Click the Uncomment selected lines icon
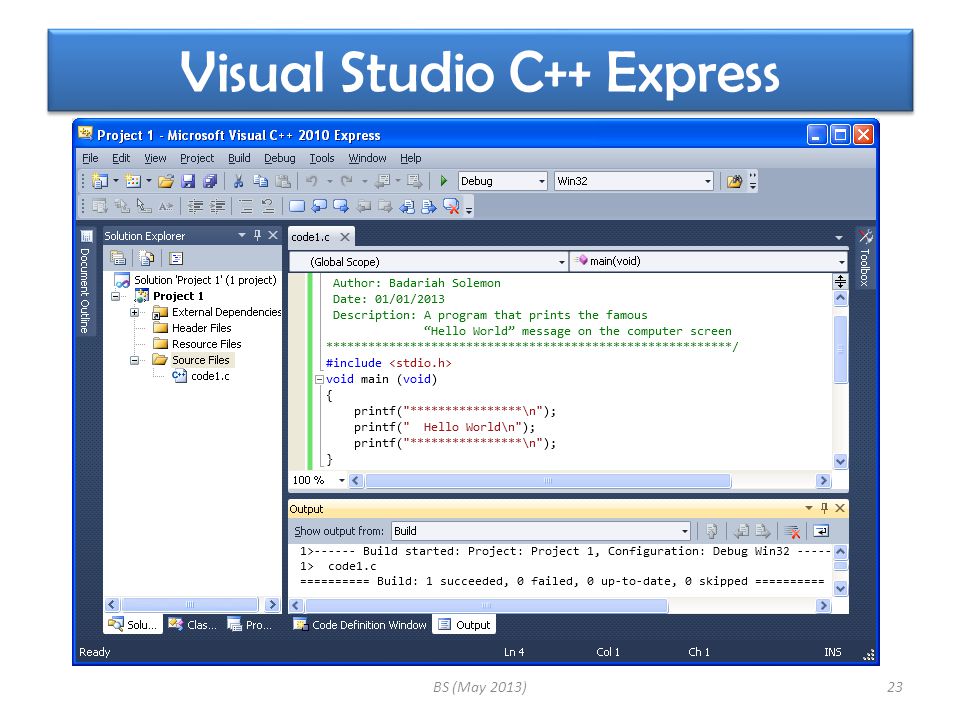 coord(268,206)
